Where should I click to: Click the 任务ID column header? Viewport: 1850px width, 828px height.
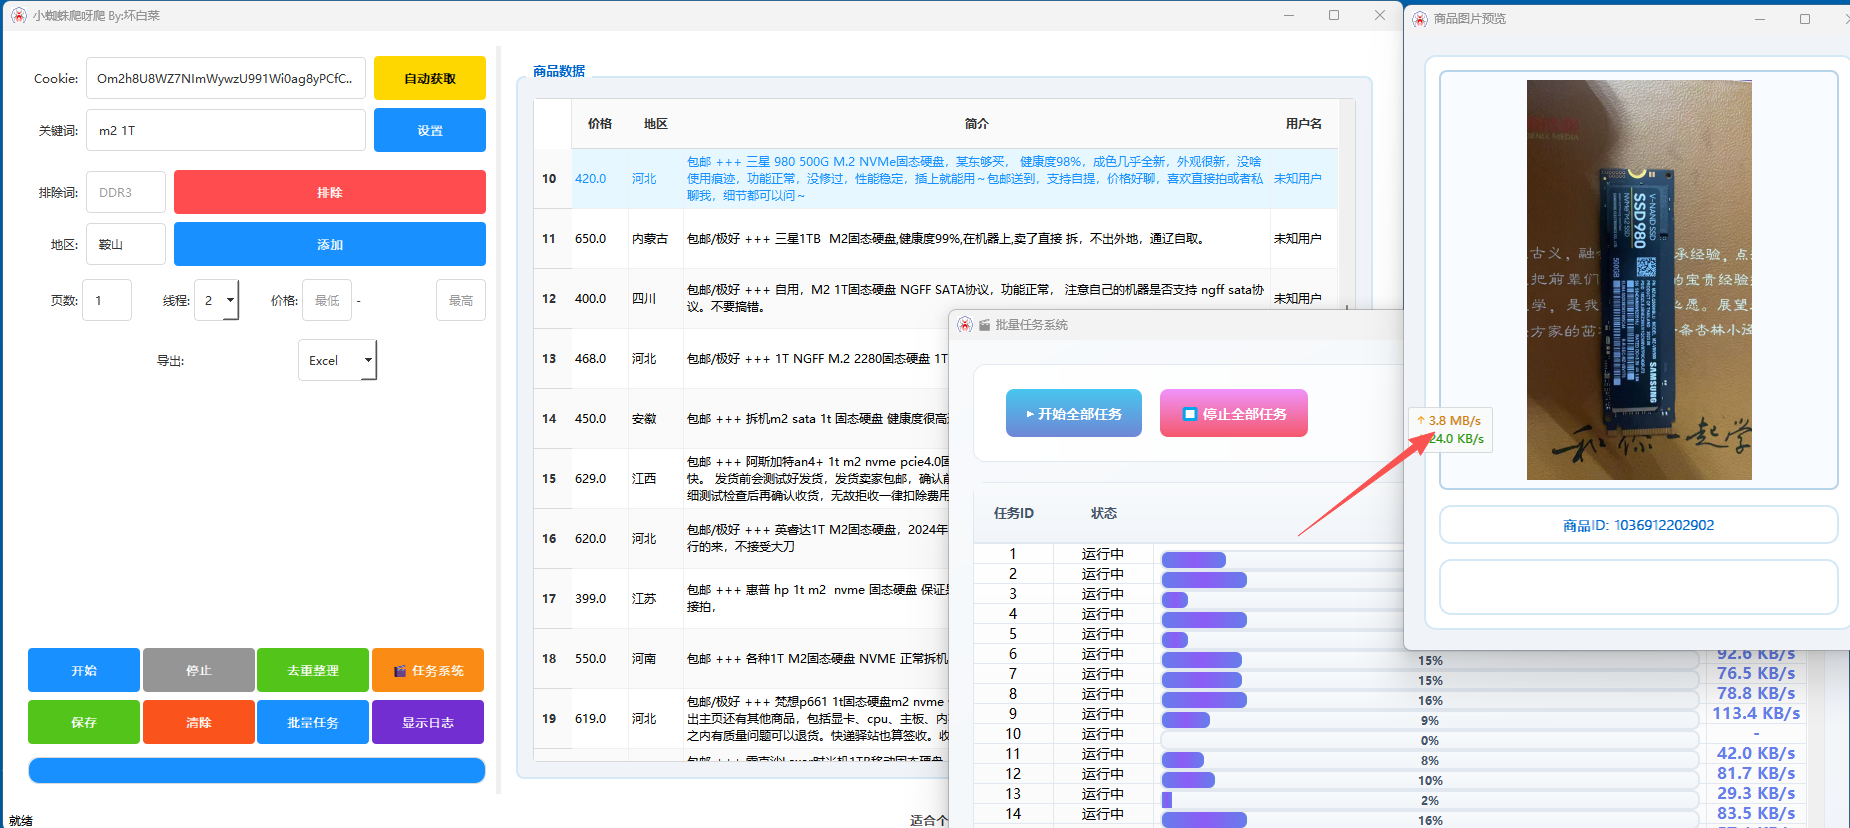tap(1013, 513)
